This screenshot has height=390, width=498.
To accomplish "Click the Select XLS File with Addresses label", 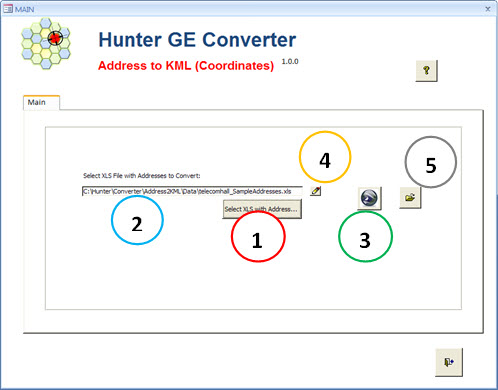I will click(x=142, y=176).
